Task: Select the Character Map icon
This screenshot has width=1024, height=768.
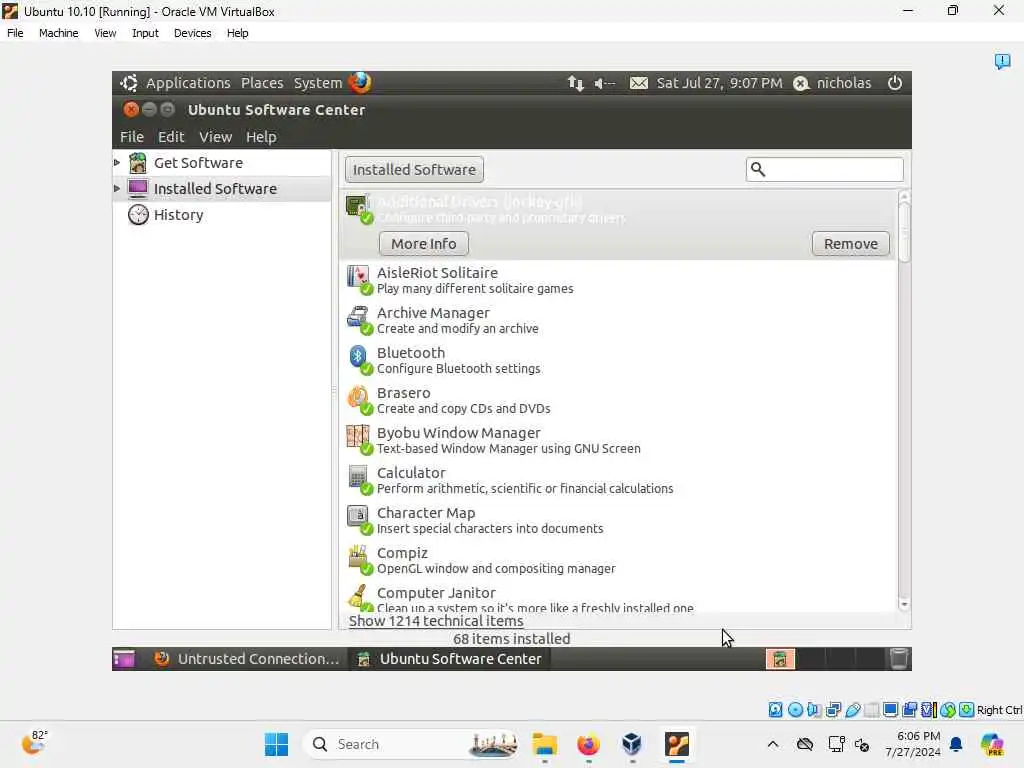Action: coord(358,519)
